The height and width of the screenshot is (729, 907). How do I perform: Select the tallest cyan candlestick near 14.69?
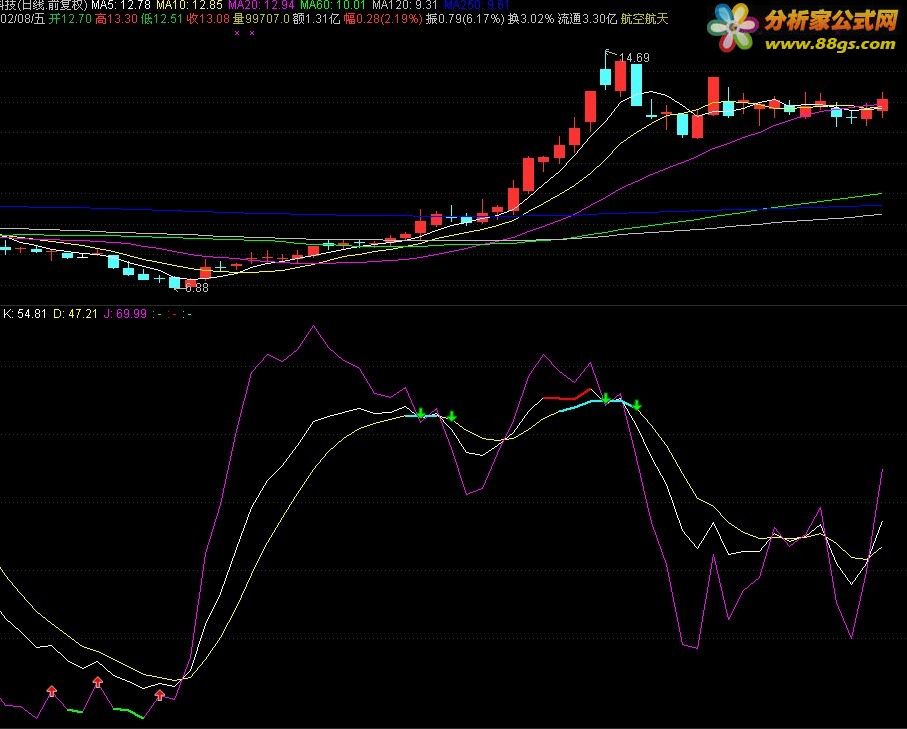636,84
